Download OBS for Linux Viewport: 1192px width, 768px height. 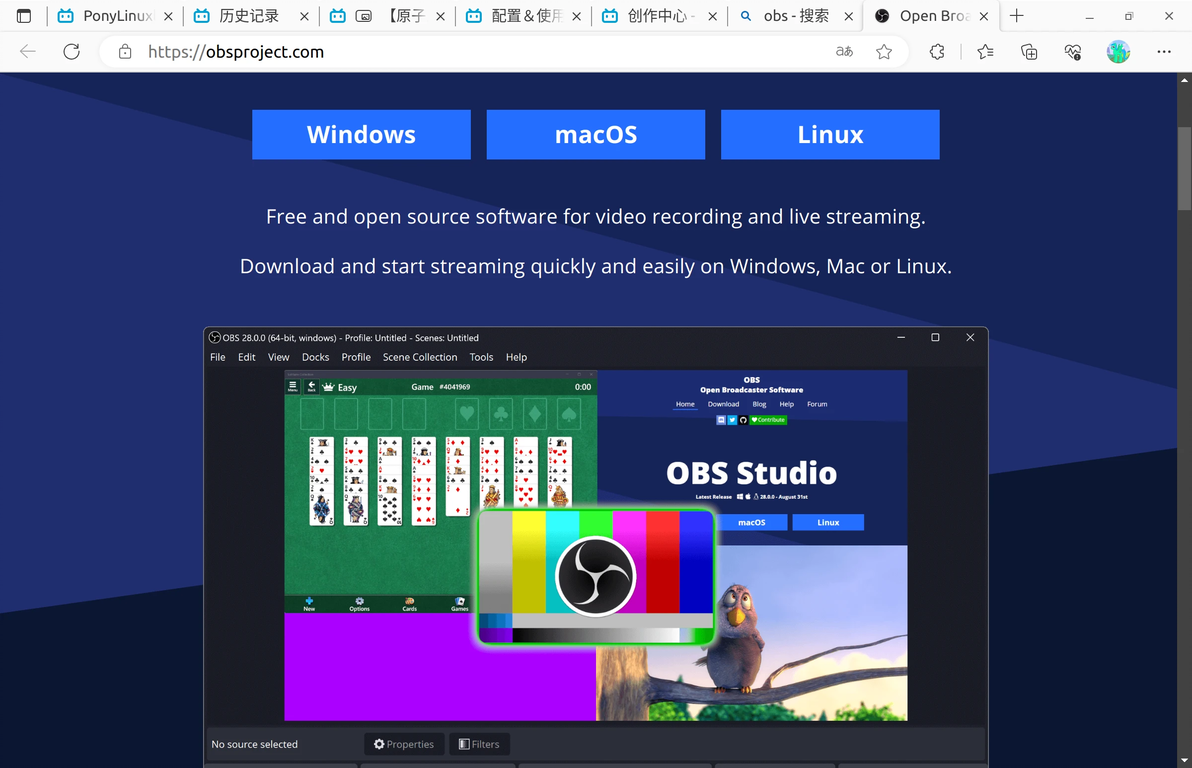pos(830,135)
